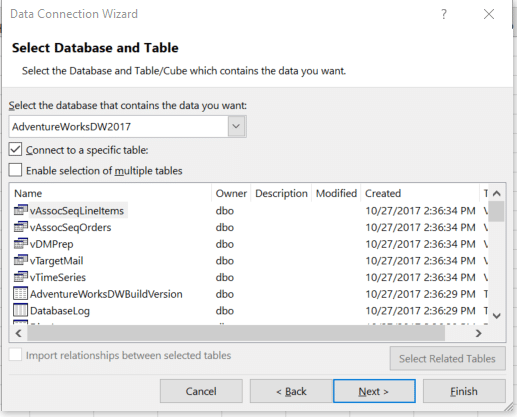Viewport: 517px width, 417px height.
Task: Click the question mark help icon
Action: (444, 14)
